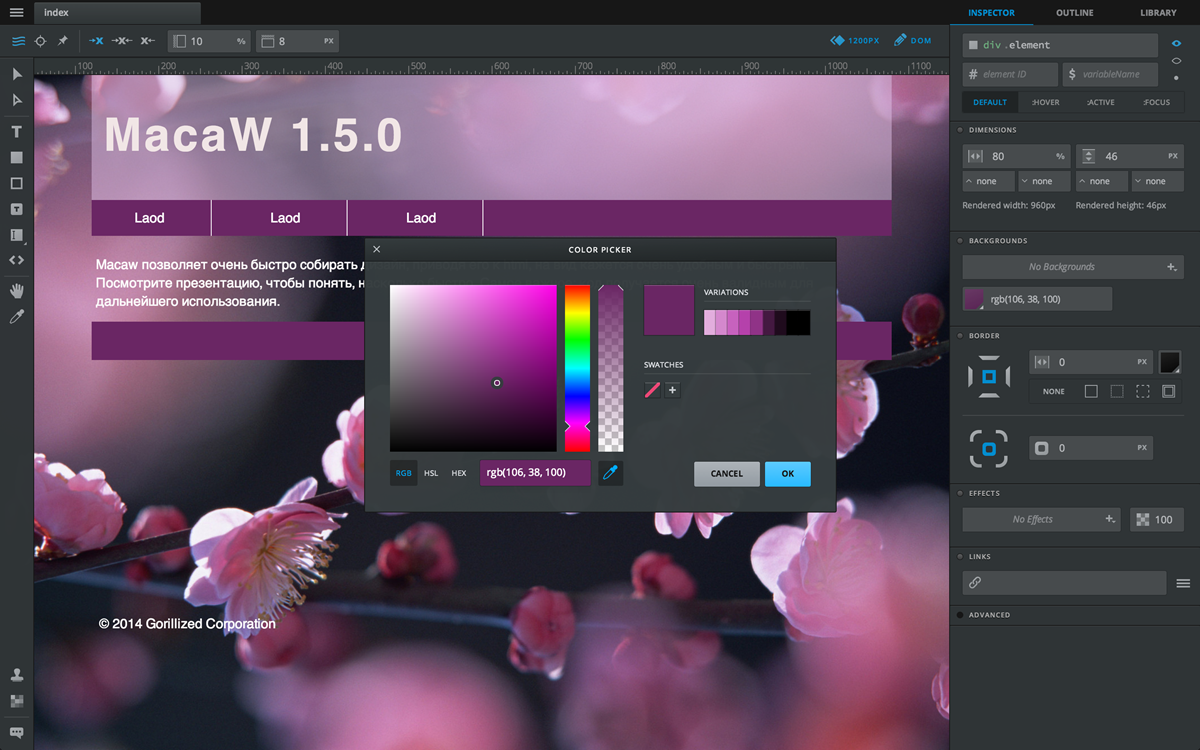1200x750 pixels.
Task: Click the rgb(106, 38, 100) value field in Color Picker
Action: [x=536, y=473]
